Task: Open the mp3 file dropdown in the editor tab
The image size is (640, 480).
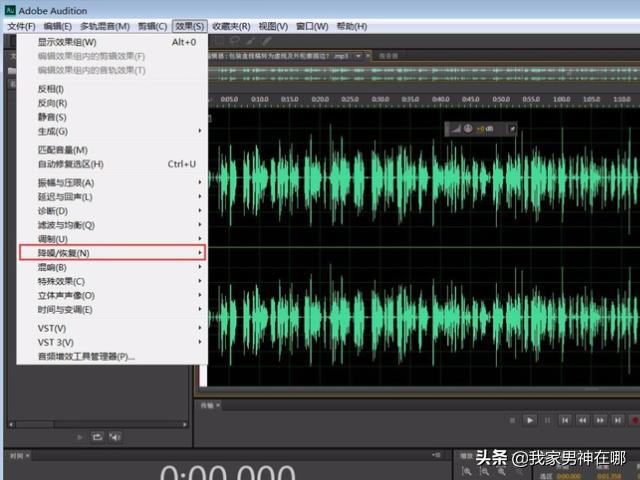Action: pos(358,56)
